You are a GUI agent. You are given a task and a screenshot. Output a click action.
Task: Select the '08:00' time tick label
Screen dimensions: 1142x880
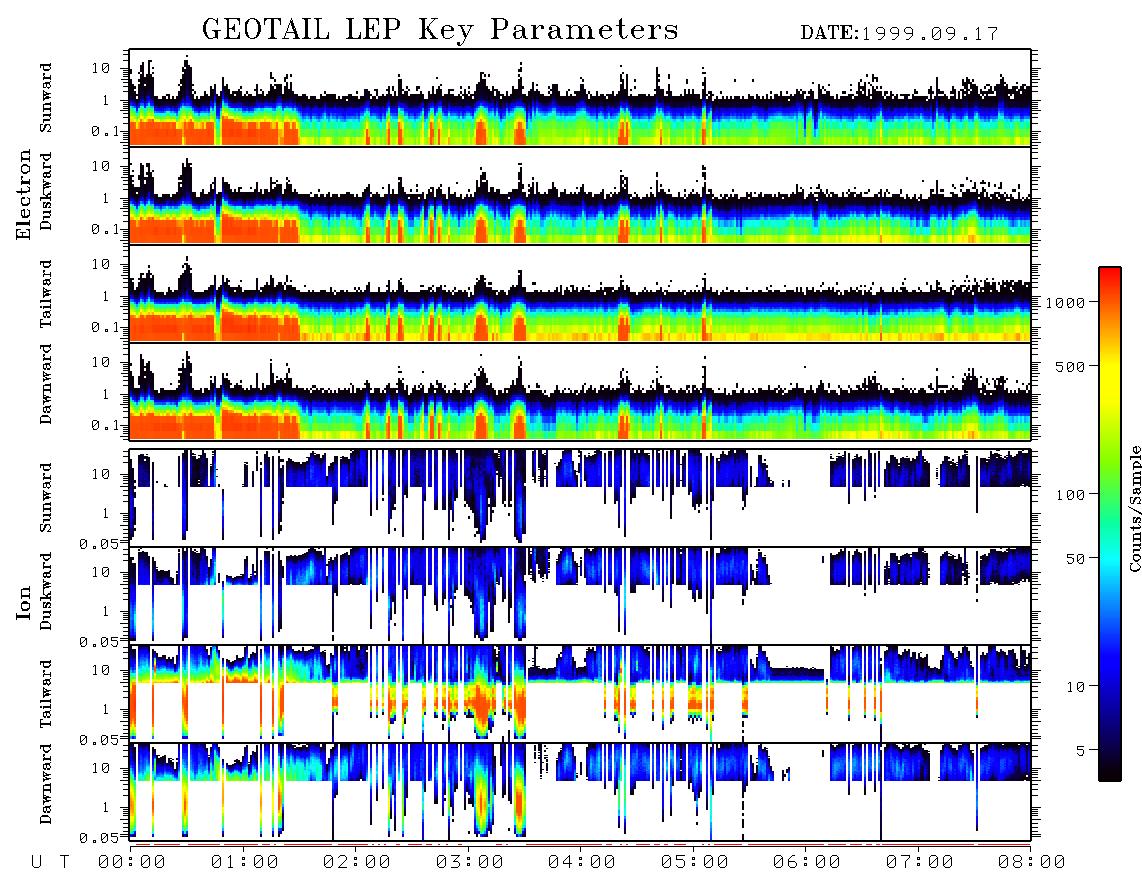1032,862
